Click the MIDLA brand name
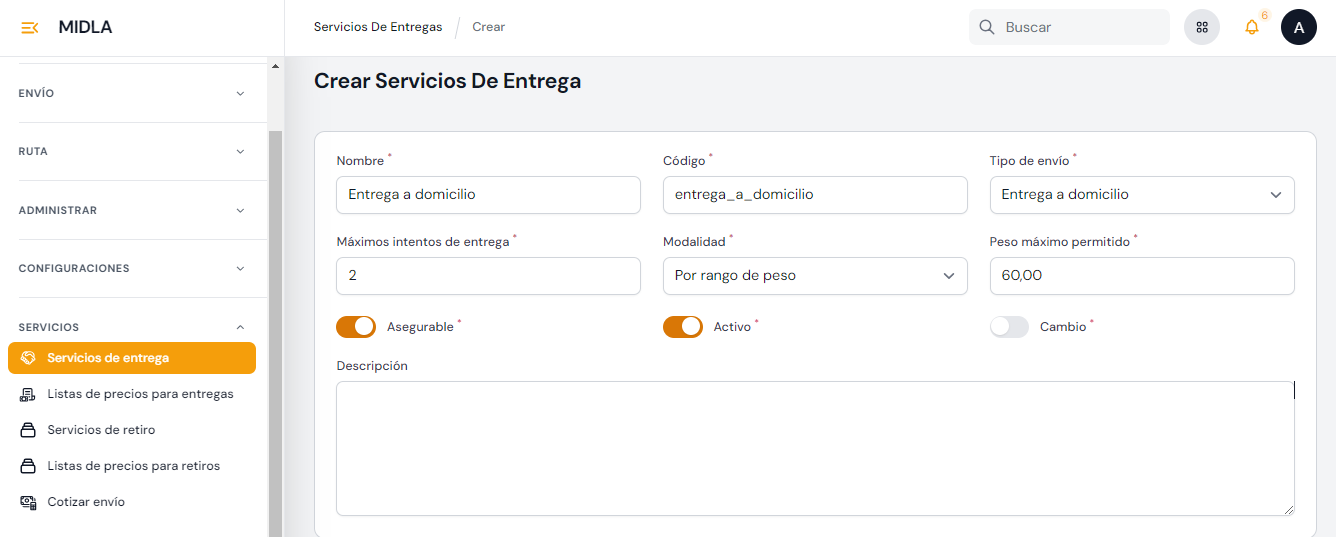Screen dimensions: 1336x537 tap(85, 27)
